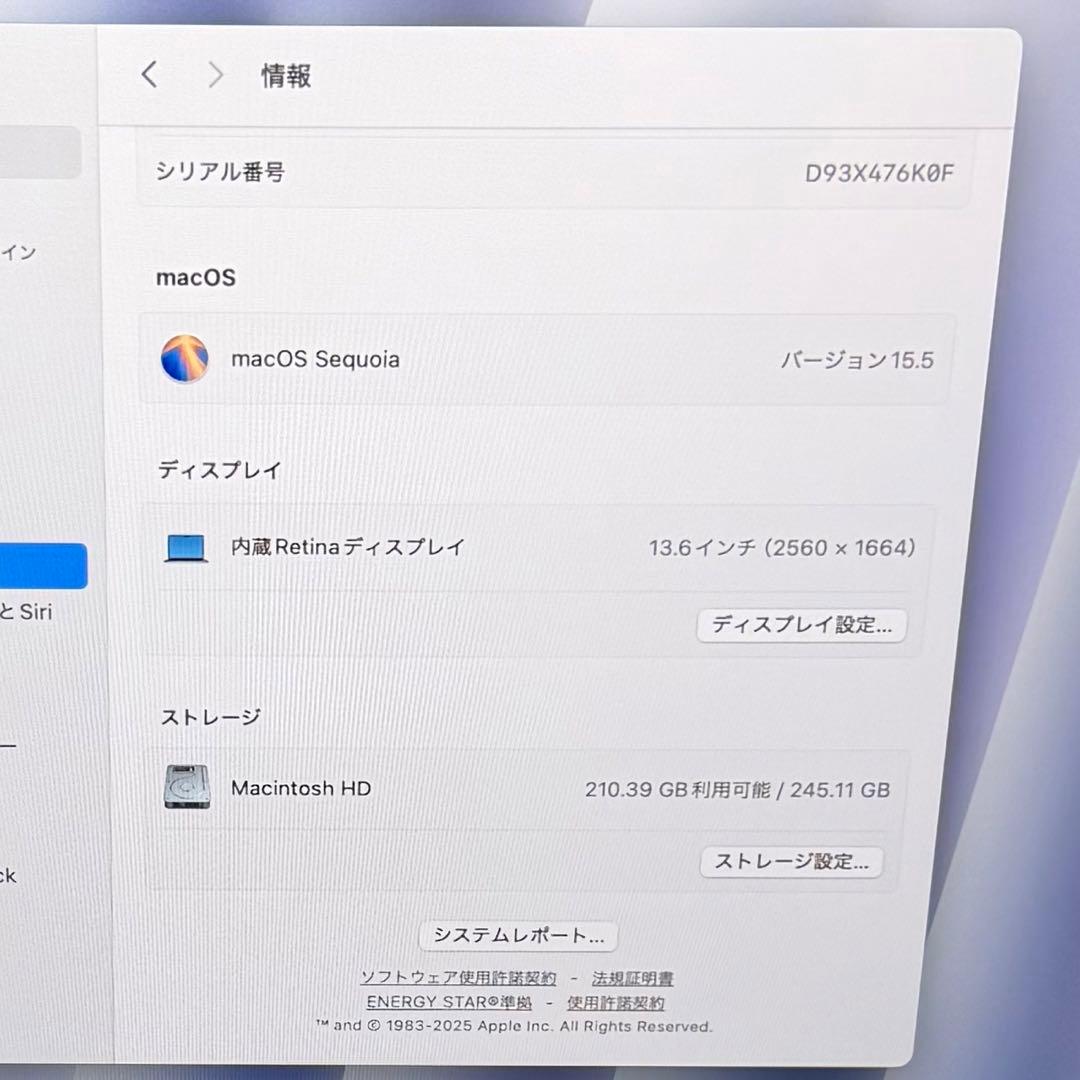Click the forward navigation arrow

215,74
